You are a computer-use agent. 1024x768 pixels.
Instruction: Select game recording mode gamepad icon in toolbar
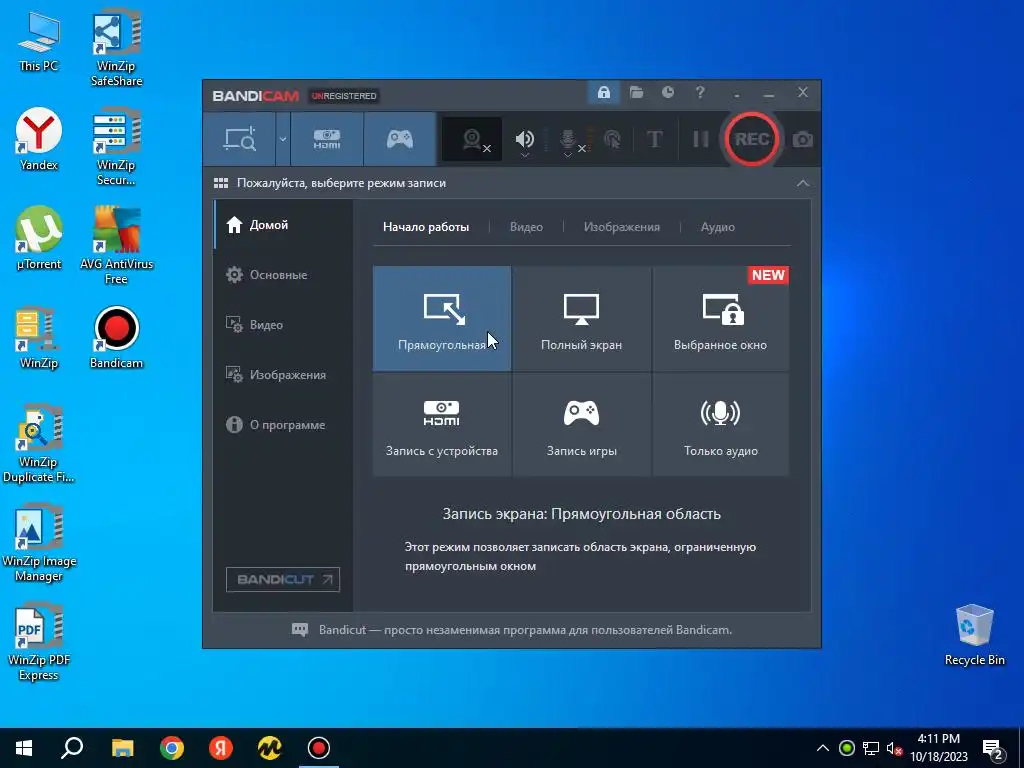click(x=400, y=139)
